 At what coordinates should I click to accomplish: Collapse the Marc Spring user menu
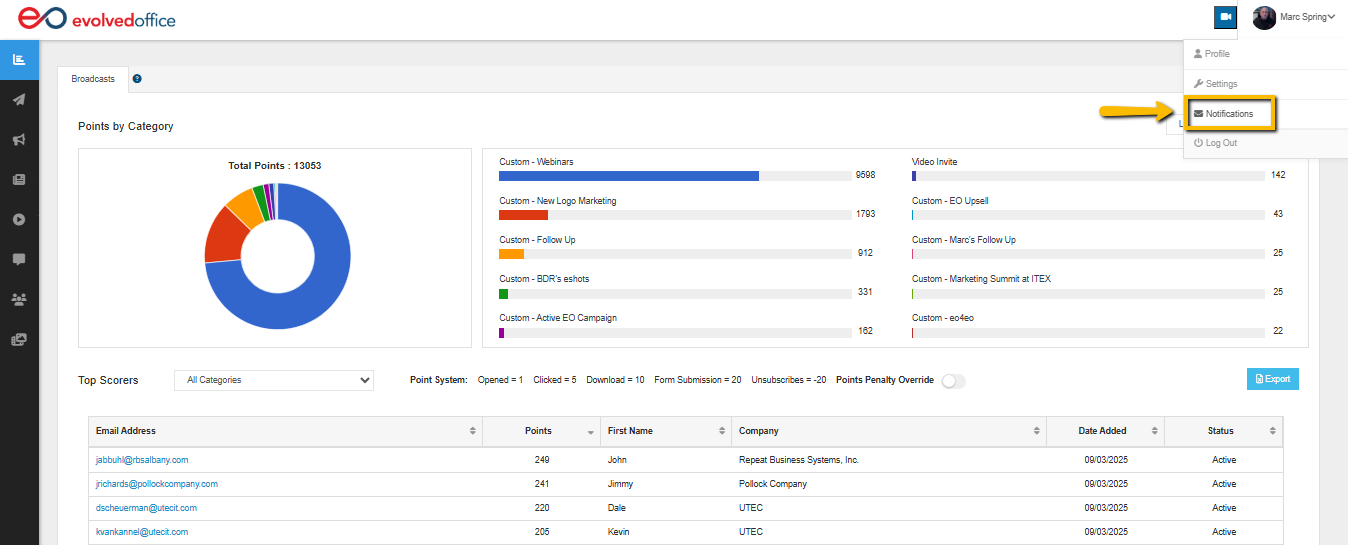pyautogui.click(x=1295, y=17)
